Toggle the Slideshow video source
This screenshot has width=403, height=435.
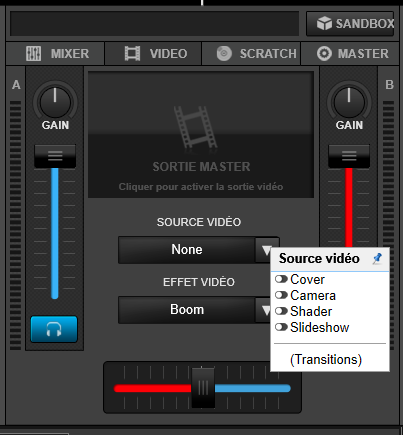(x=281, y=327)
